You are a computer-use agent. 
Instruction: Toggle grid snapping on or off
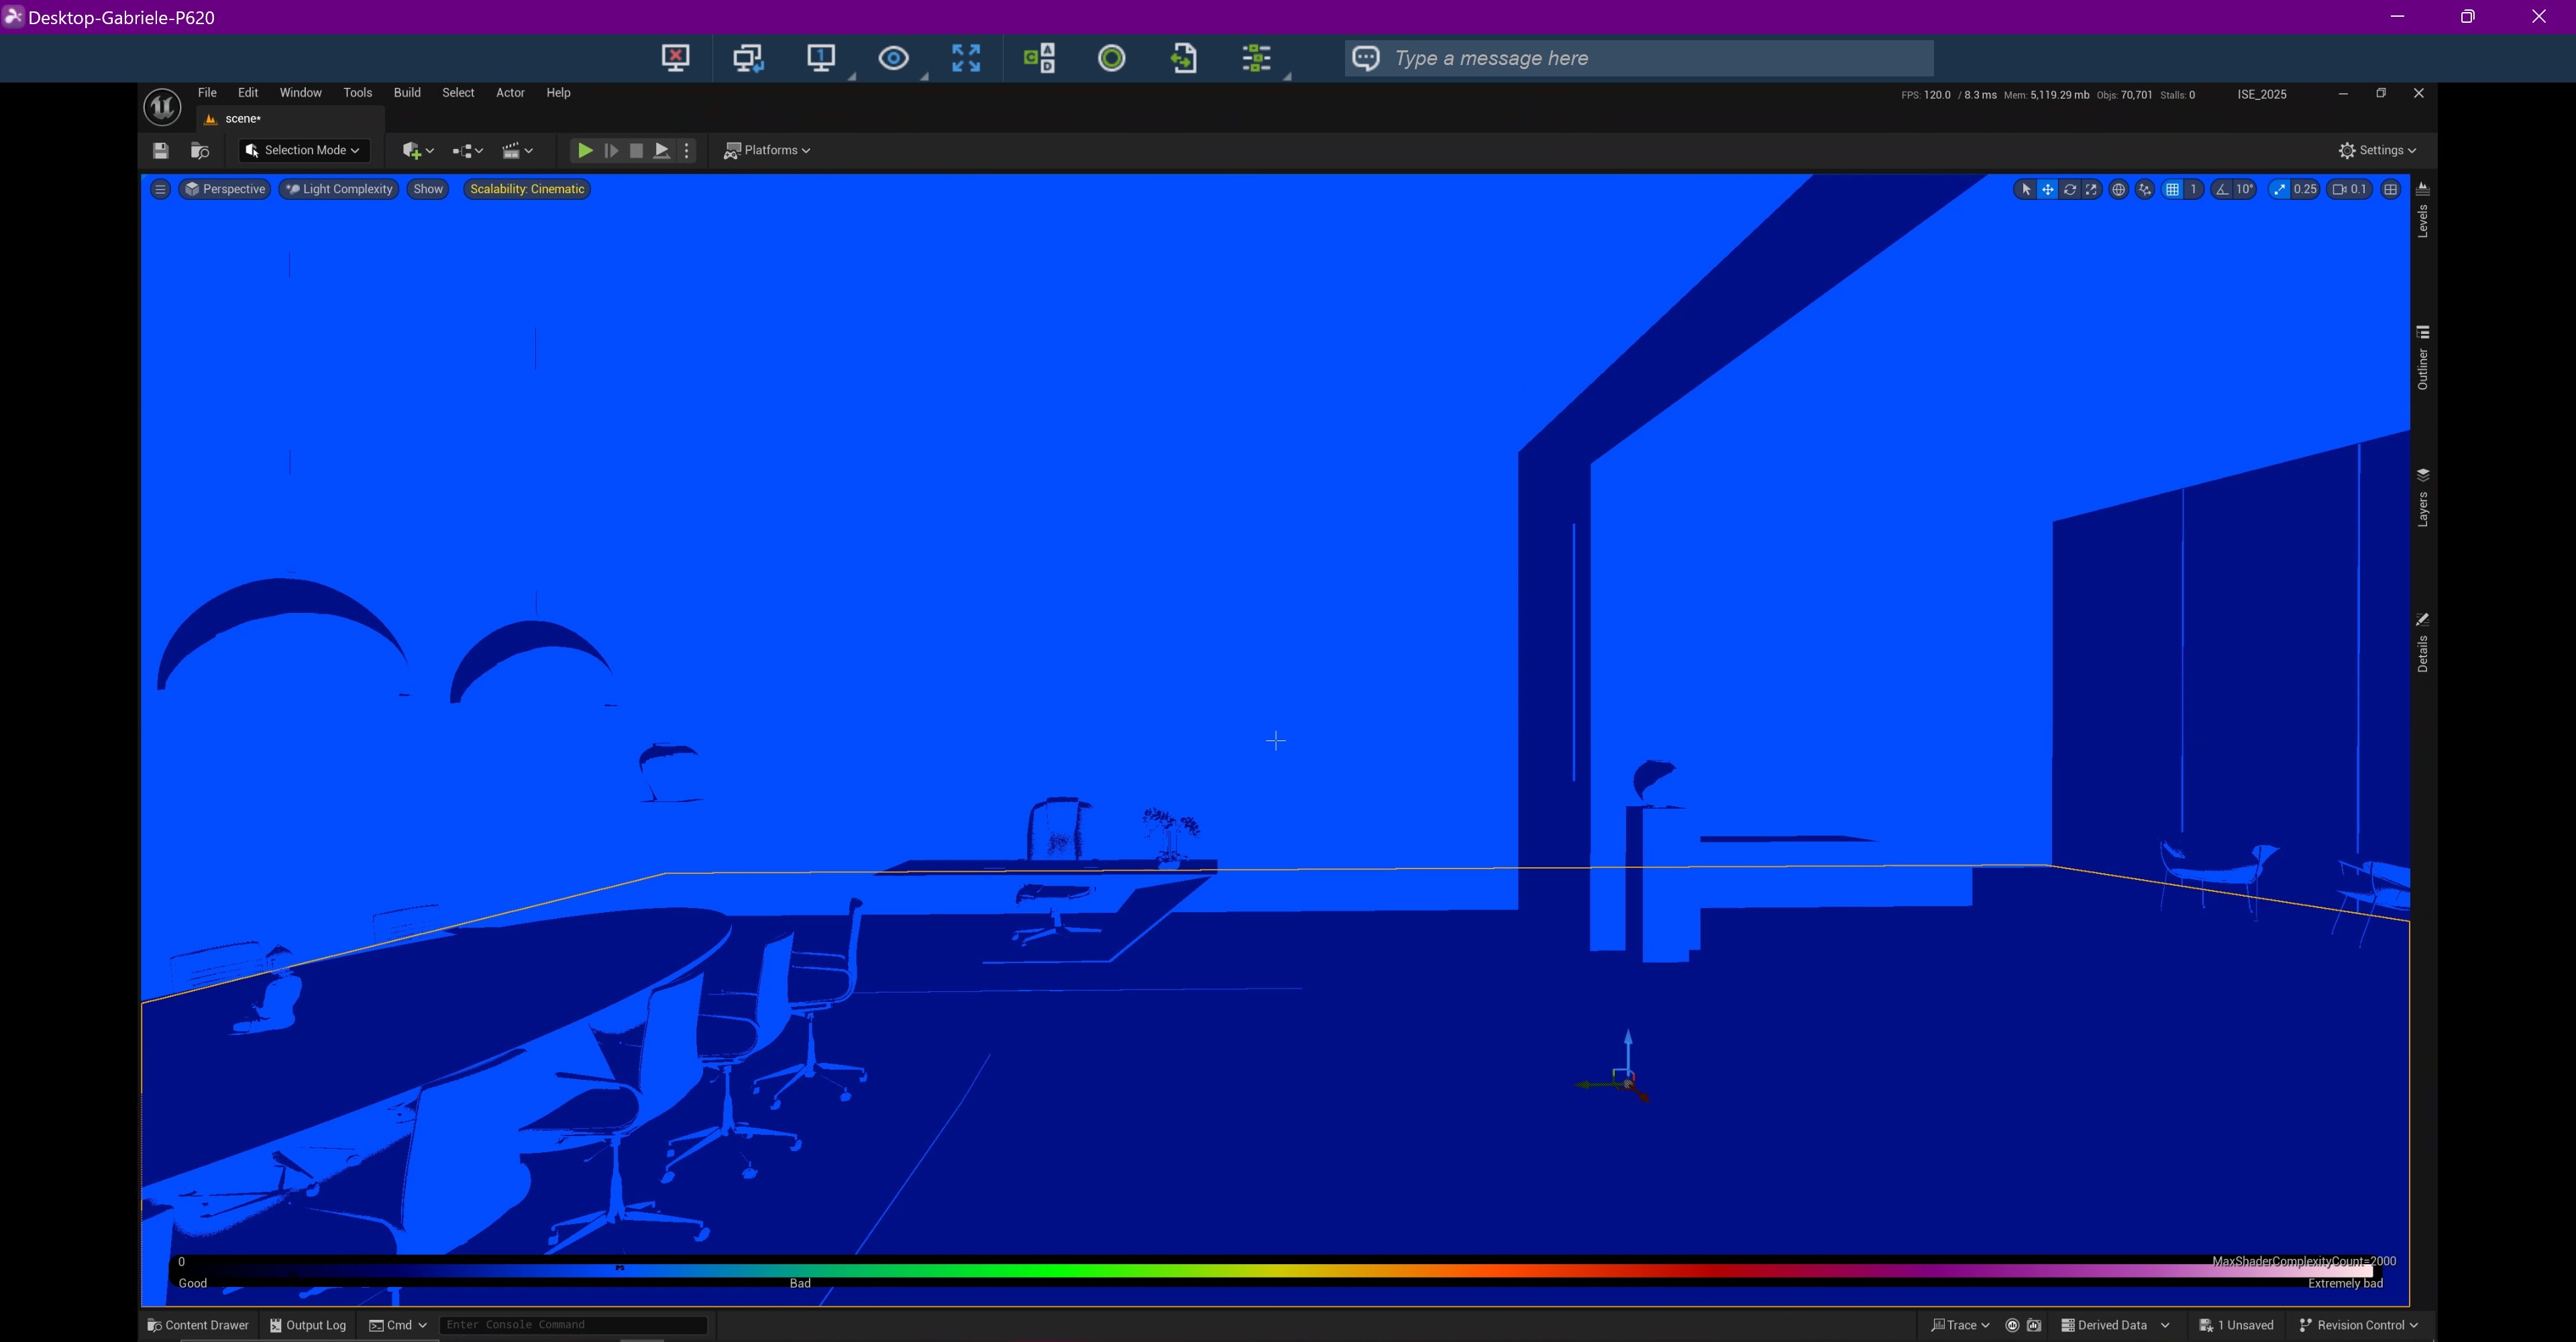(2172, 189)
